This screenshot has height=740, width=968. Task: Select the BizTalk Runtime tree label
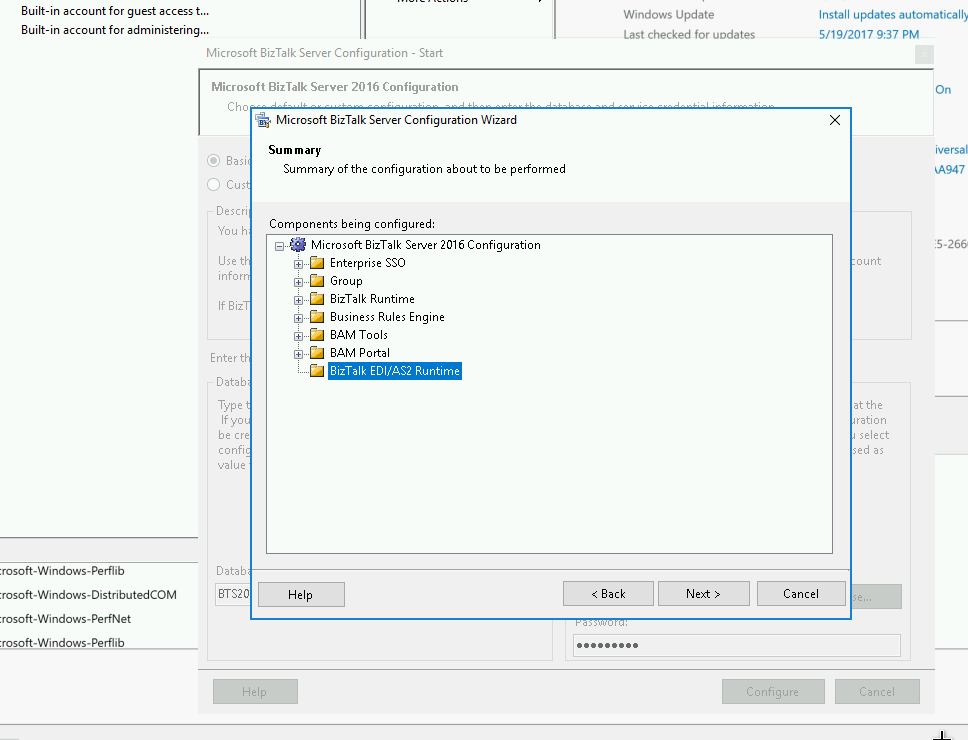(372, 299)
